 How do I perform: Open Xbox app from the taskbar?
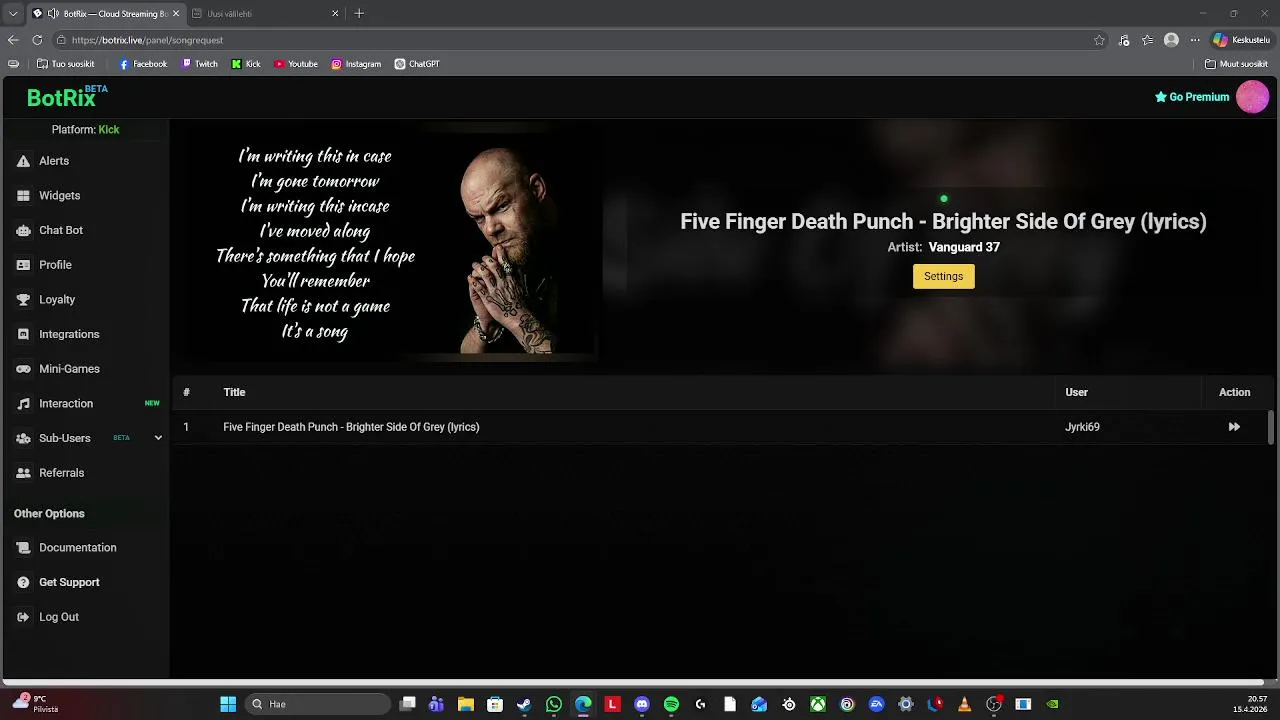[x=818, y=704]
